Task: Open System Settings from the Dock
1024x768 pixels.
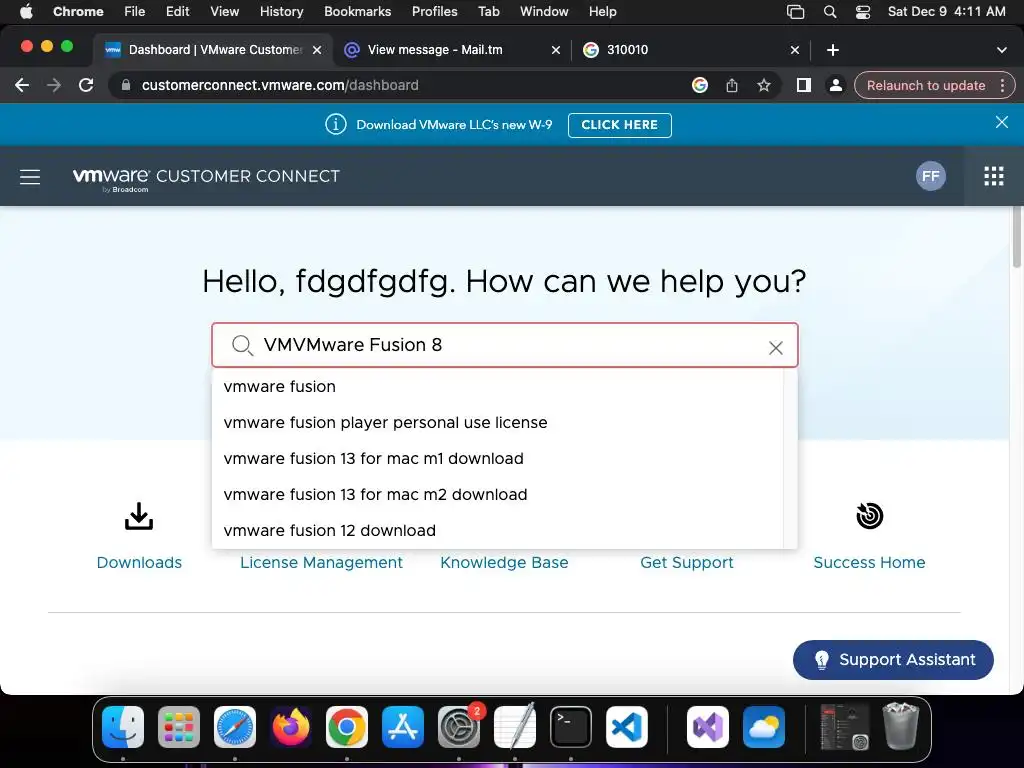Action: [459, 726]
